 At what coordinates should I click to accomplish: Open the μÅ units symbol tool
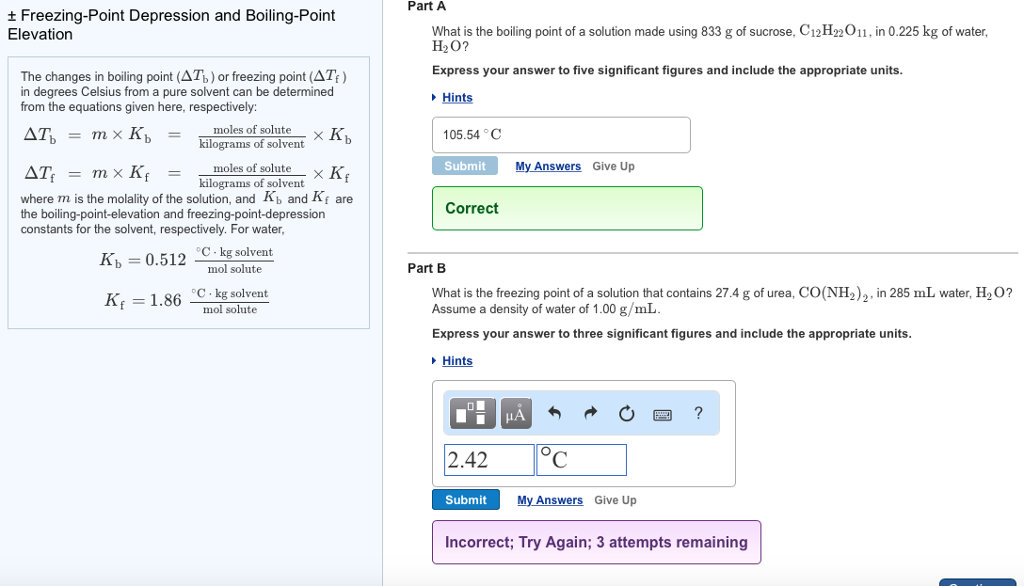tap(514, 412)
